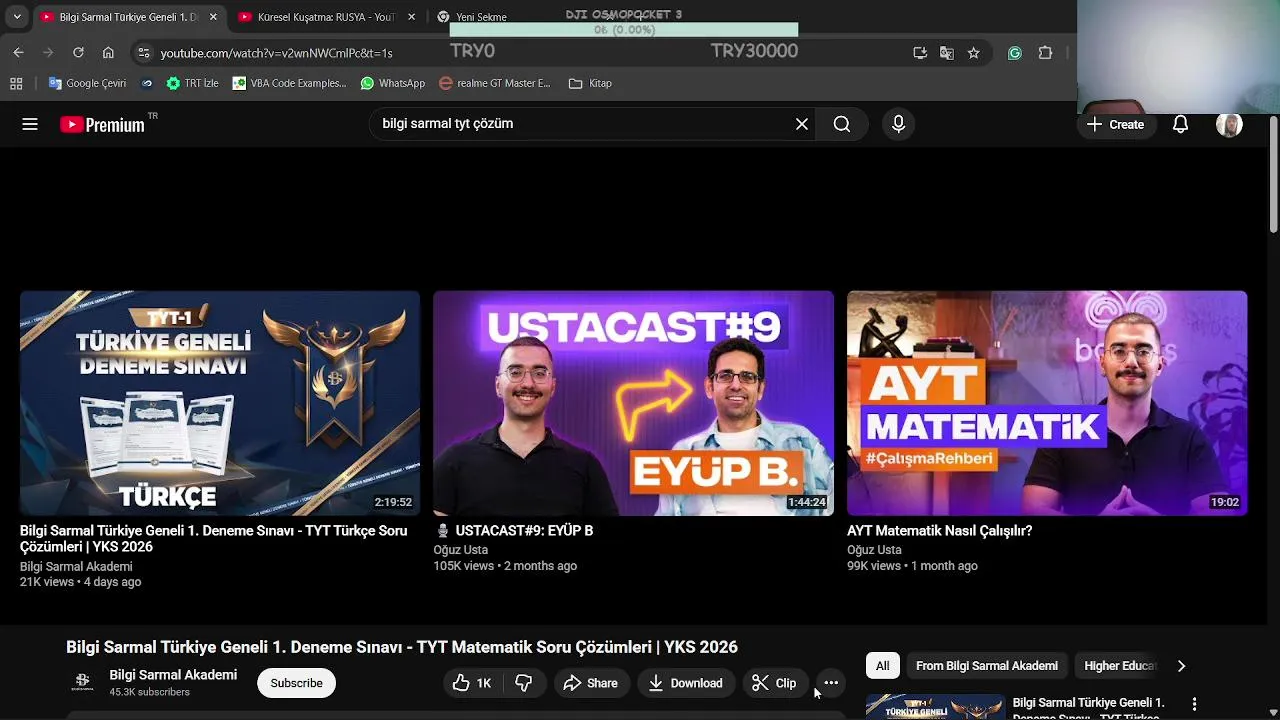Open more actions three-dot menu
The height and width of the screenshot is (720, 1280).
pyautogui.click(x=831, y=683)
